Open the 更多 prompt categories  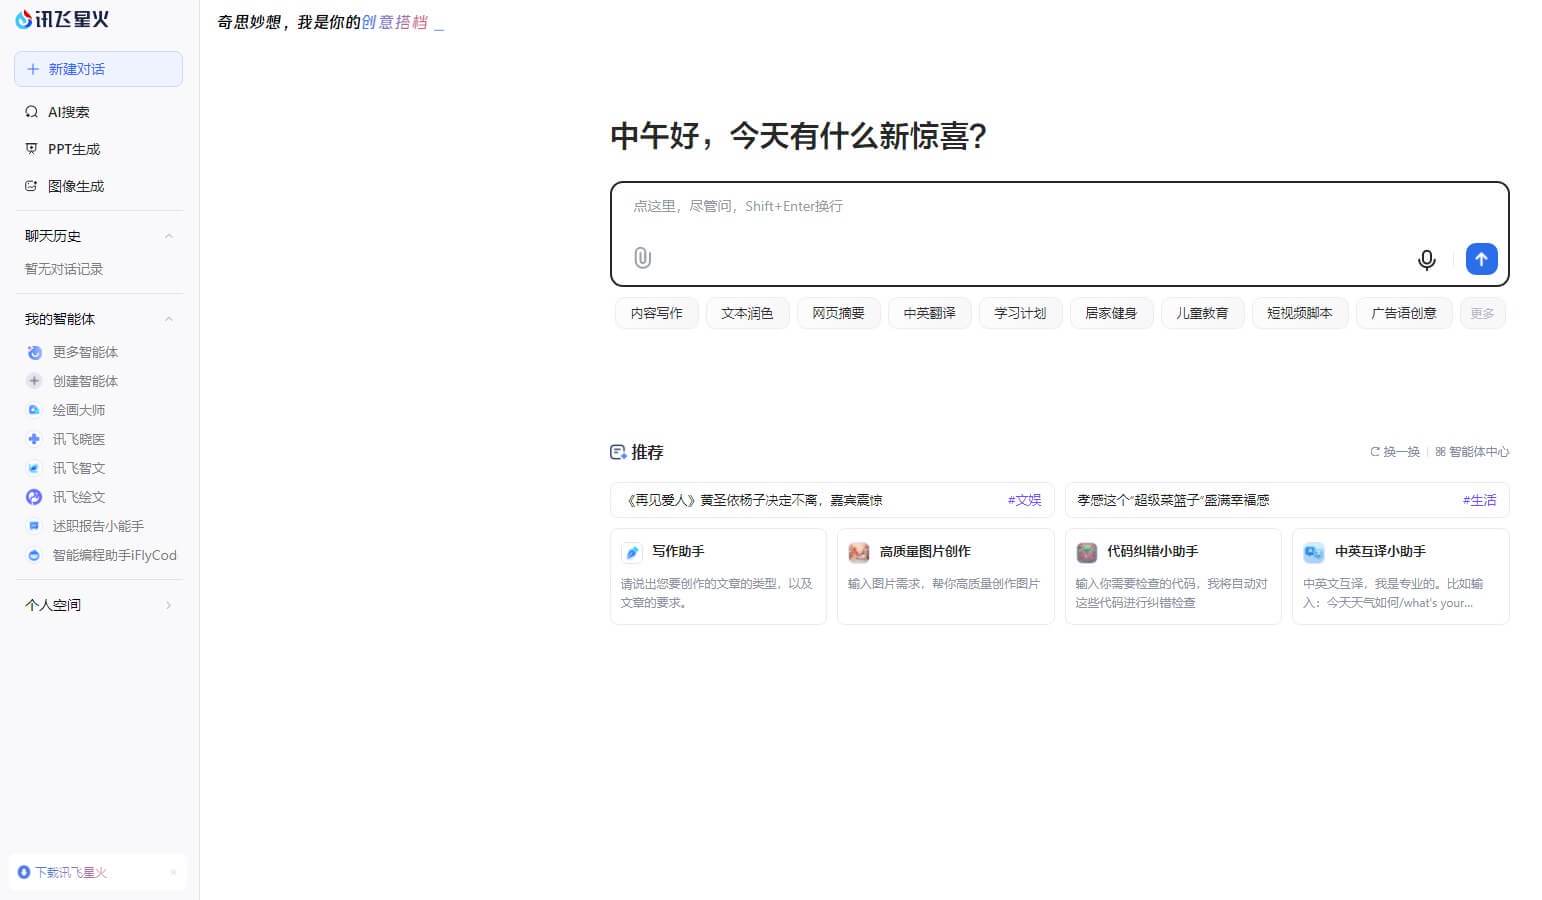point(1482,313)
